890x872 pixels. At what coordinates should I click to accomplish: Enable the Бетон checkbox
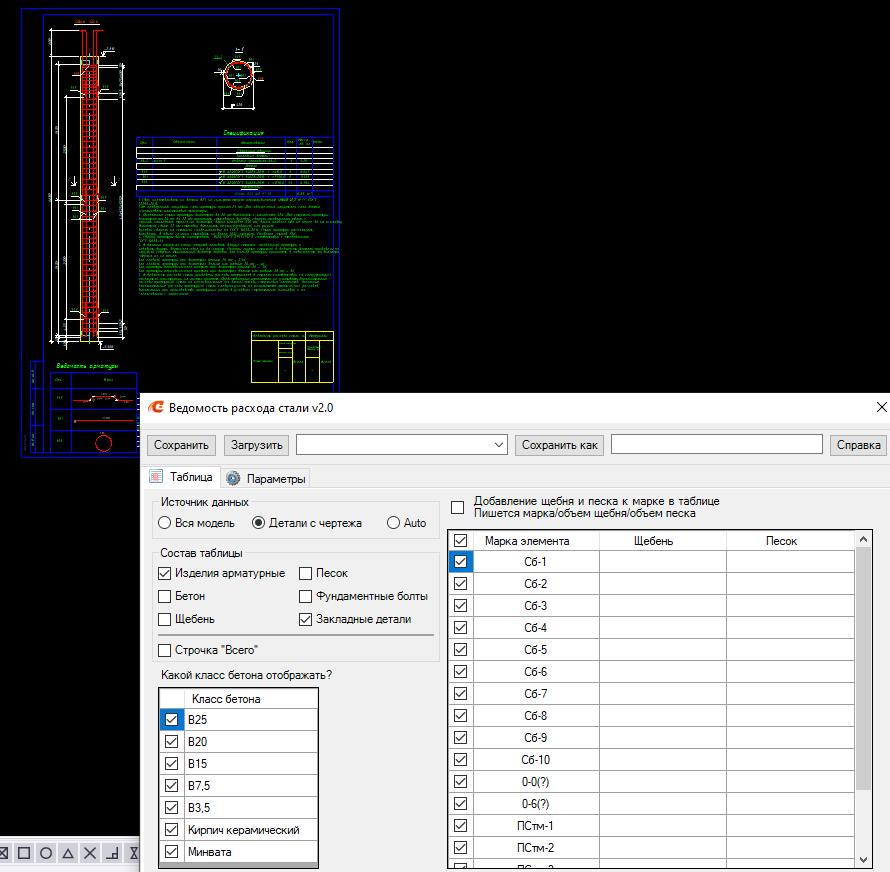165,596
